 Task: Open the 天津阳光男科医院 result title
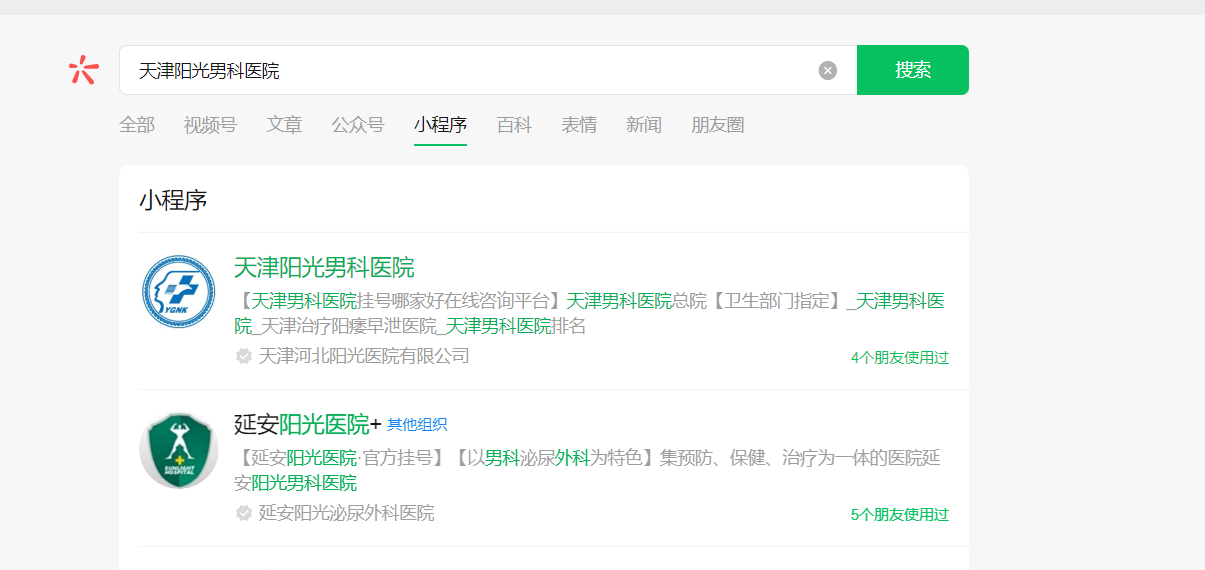tap(324, 268)
